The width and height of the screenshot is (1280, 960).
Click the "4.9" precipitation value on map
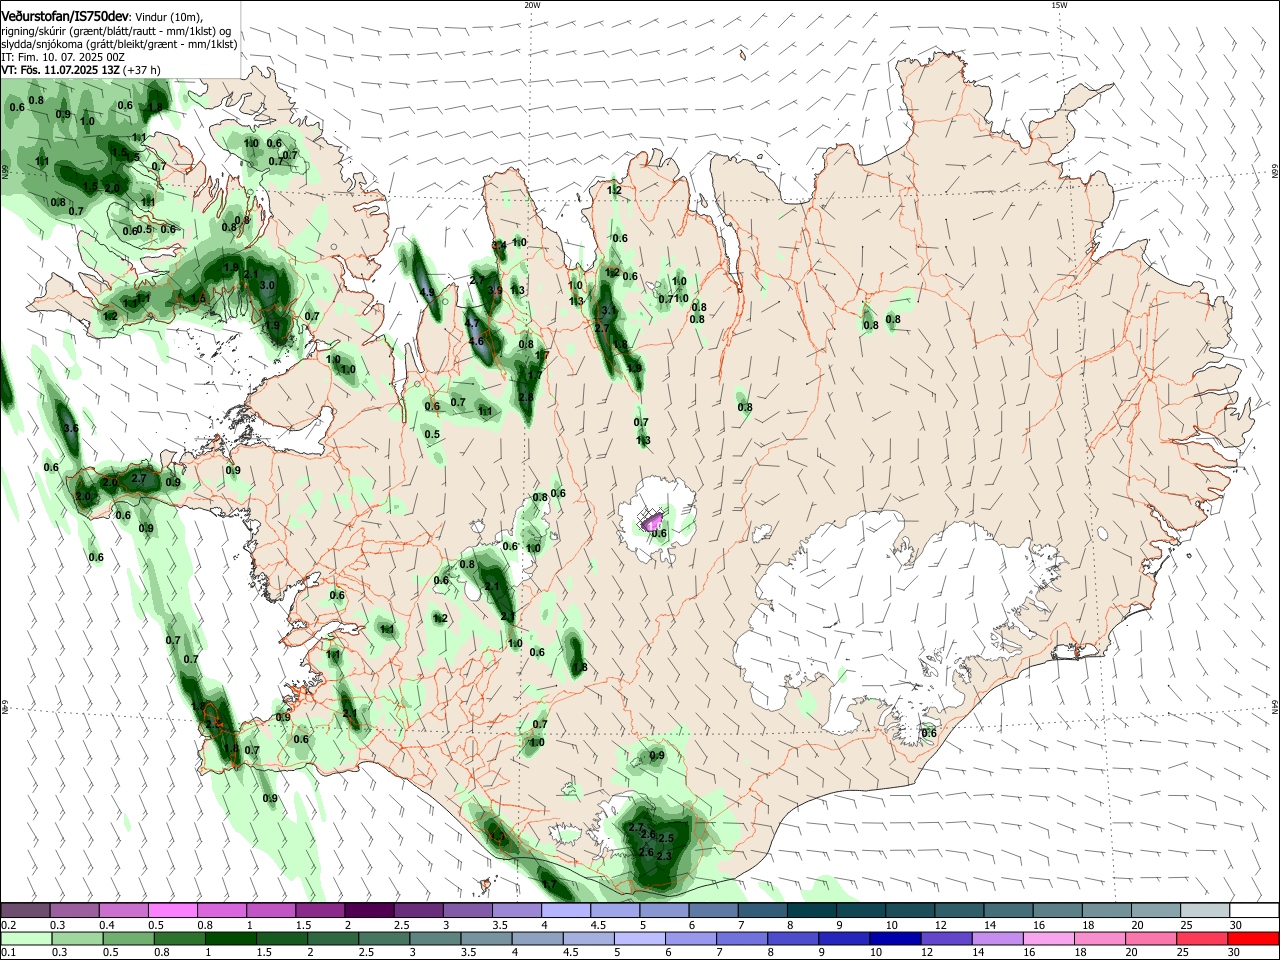point(427,293)
